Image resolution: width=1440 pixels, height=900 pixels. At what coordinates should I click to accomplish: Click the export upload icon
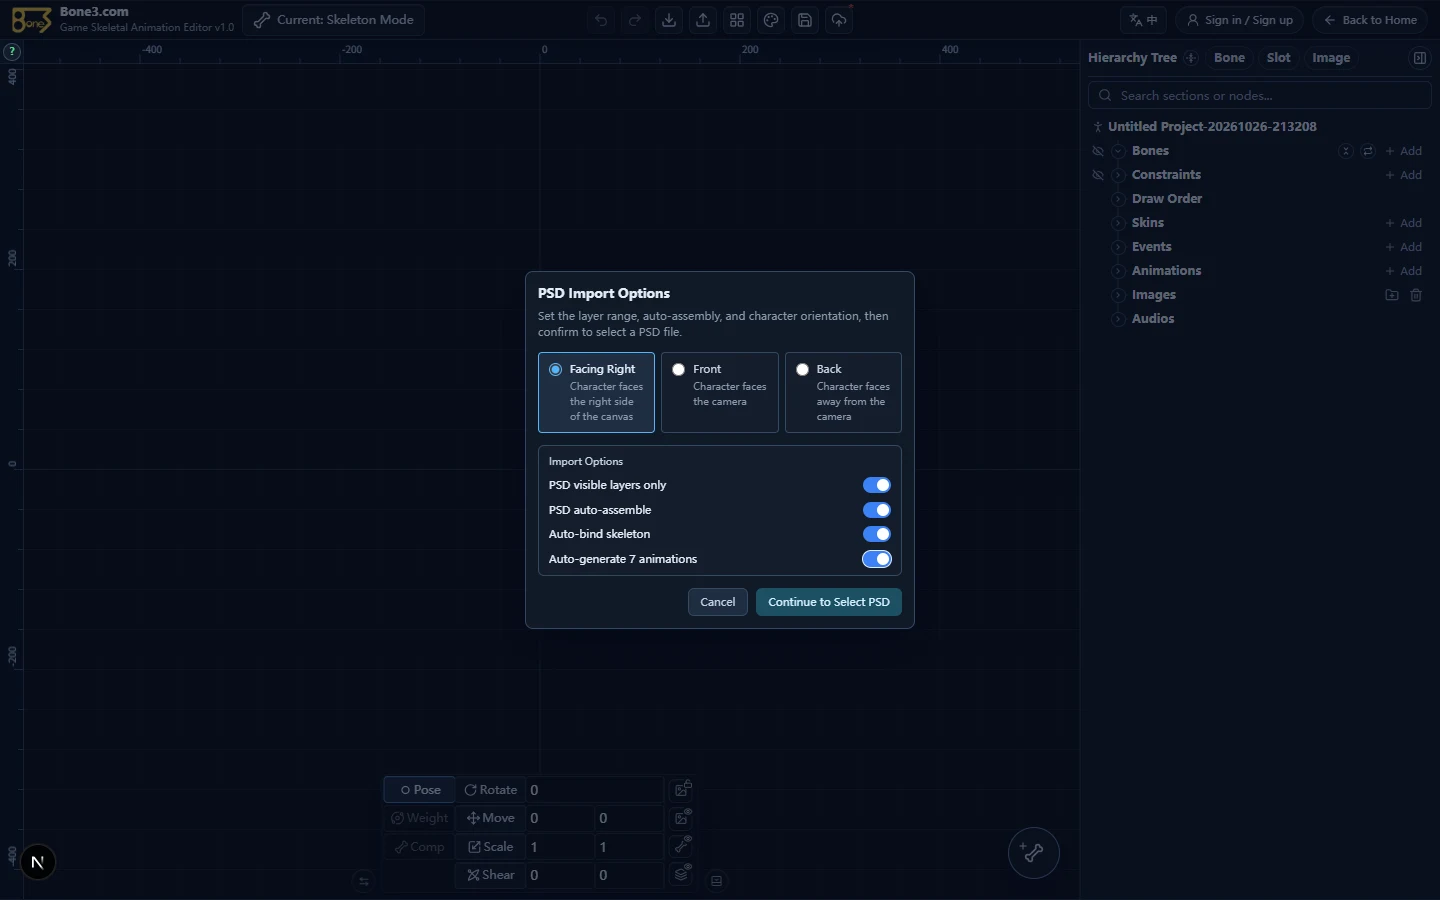703,20
